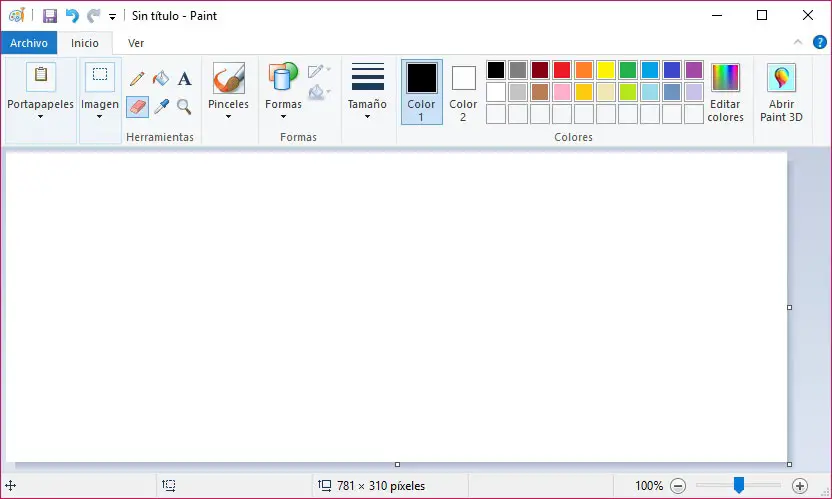Select the Fill with color bucket tool
832x499 pixels.
click(161, 79)
